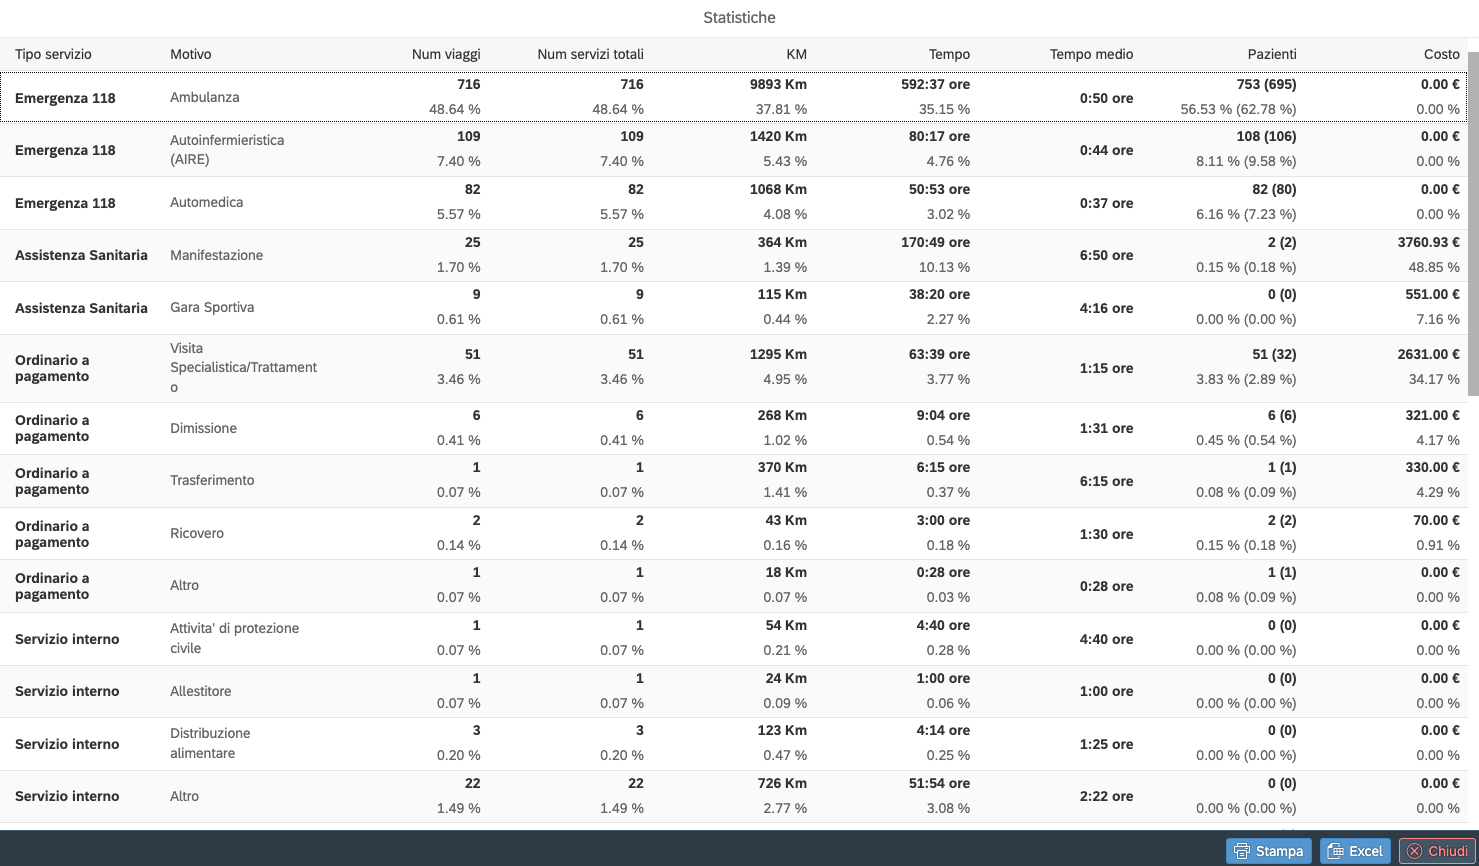This screenshot has width=1479, height=866.
Task: Sort by the Tipo servizio column header
Action: point(53,54)
